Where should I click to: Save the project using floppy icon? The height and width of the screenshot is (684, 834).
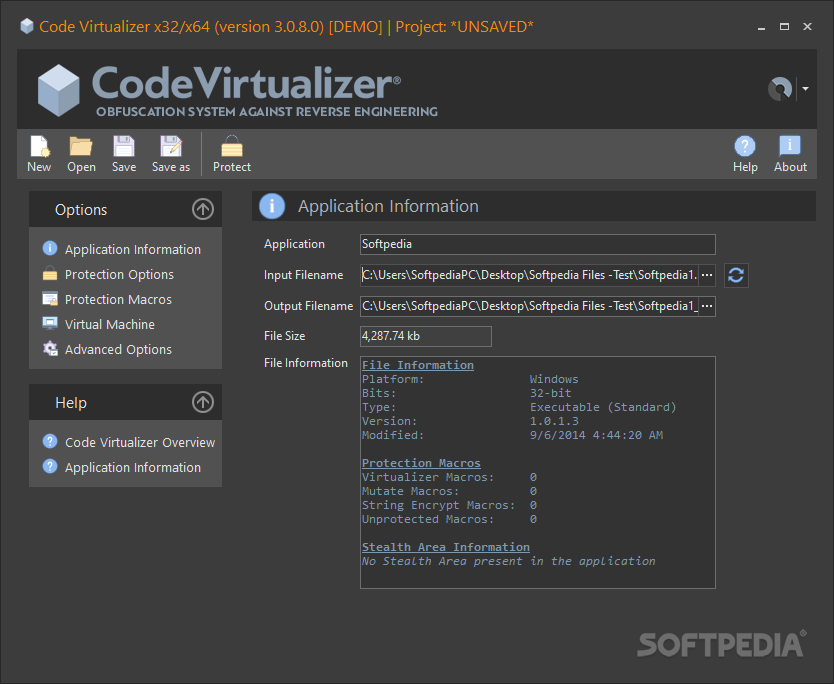coord(124,154)
